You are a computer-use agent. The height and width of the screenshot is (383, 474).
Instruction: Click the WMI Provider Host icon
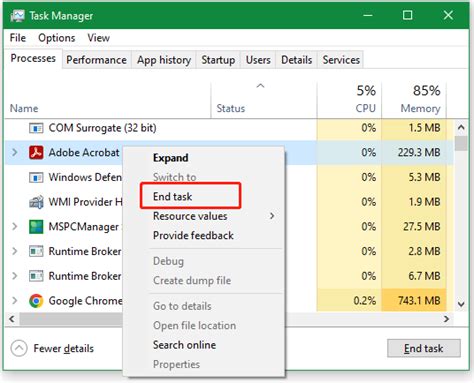[x=36, y=202]
